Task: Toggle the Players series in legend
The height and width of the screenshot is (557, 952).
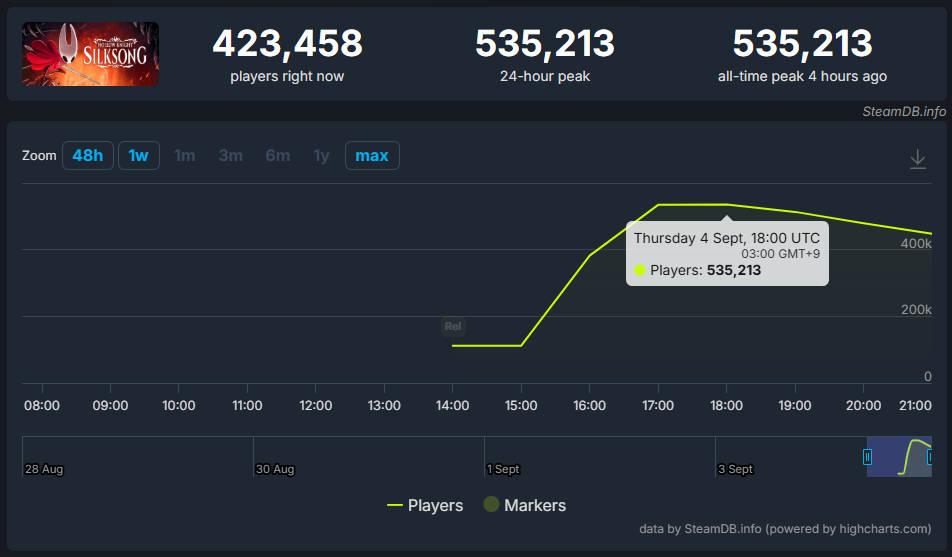Action: 425,505
